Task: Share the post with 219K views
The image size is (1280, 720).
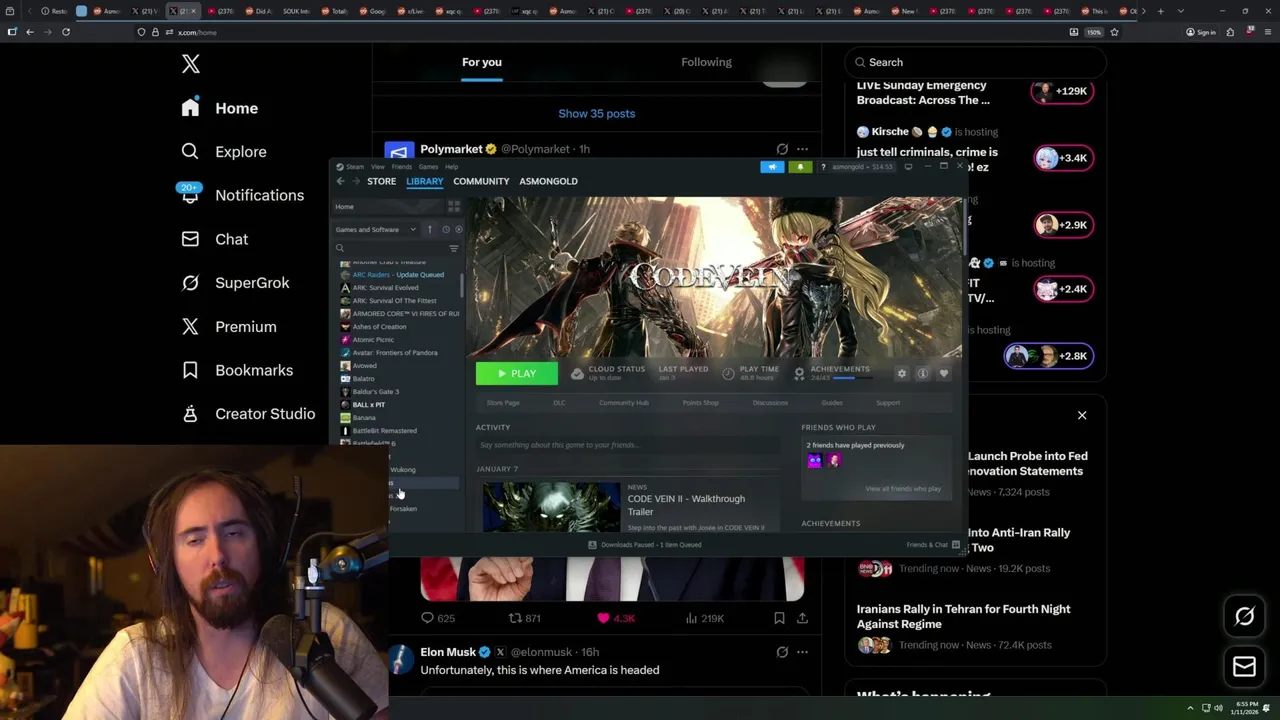Action: click(802, 618)
